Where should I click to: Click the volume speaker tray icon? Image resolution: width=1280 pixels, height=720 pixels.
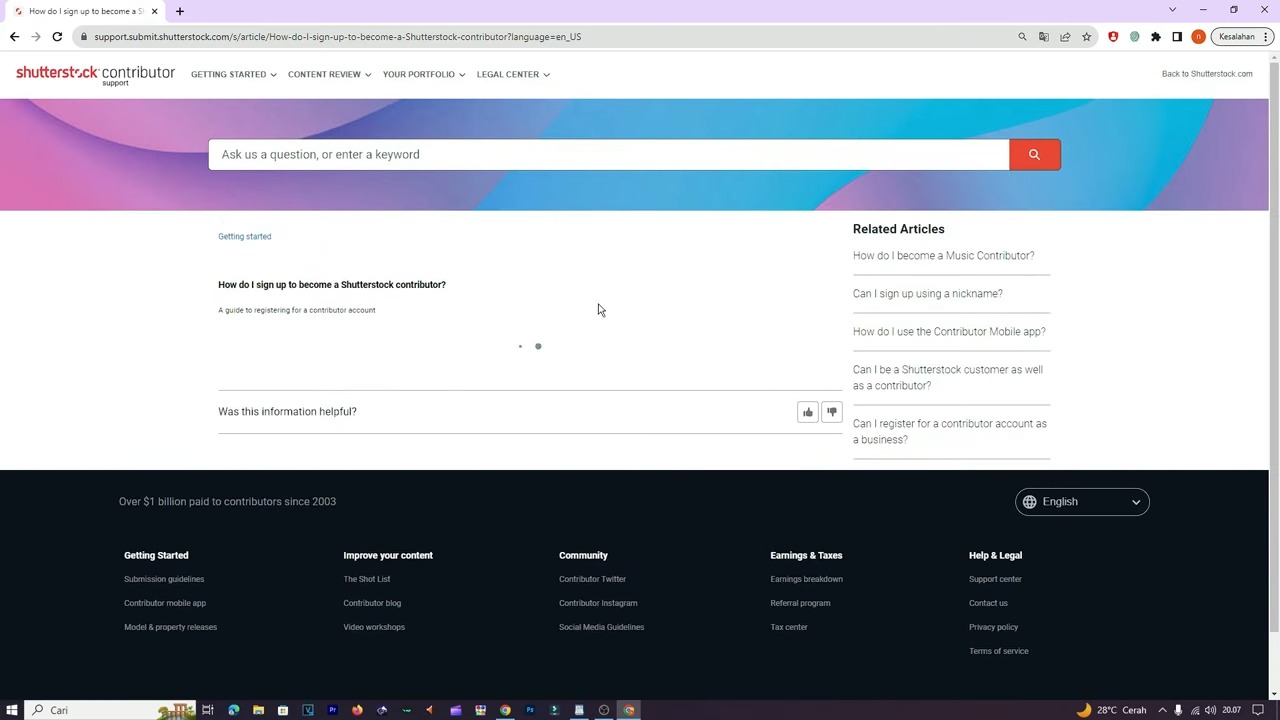click(1211, 710)
